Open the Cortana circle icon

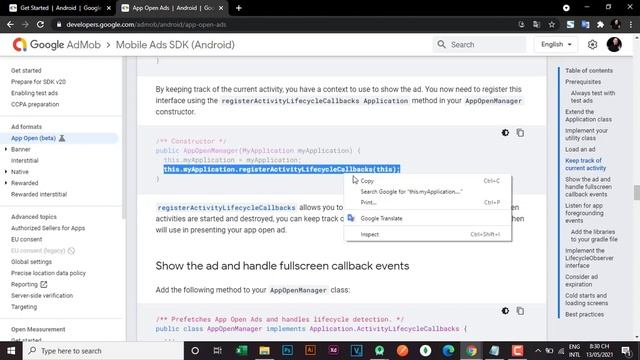(195, 351)
